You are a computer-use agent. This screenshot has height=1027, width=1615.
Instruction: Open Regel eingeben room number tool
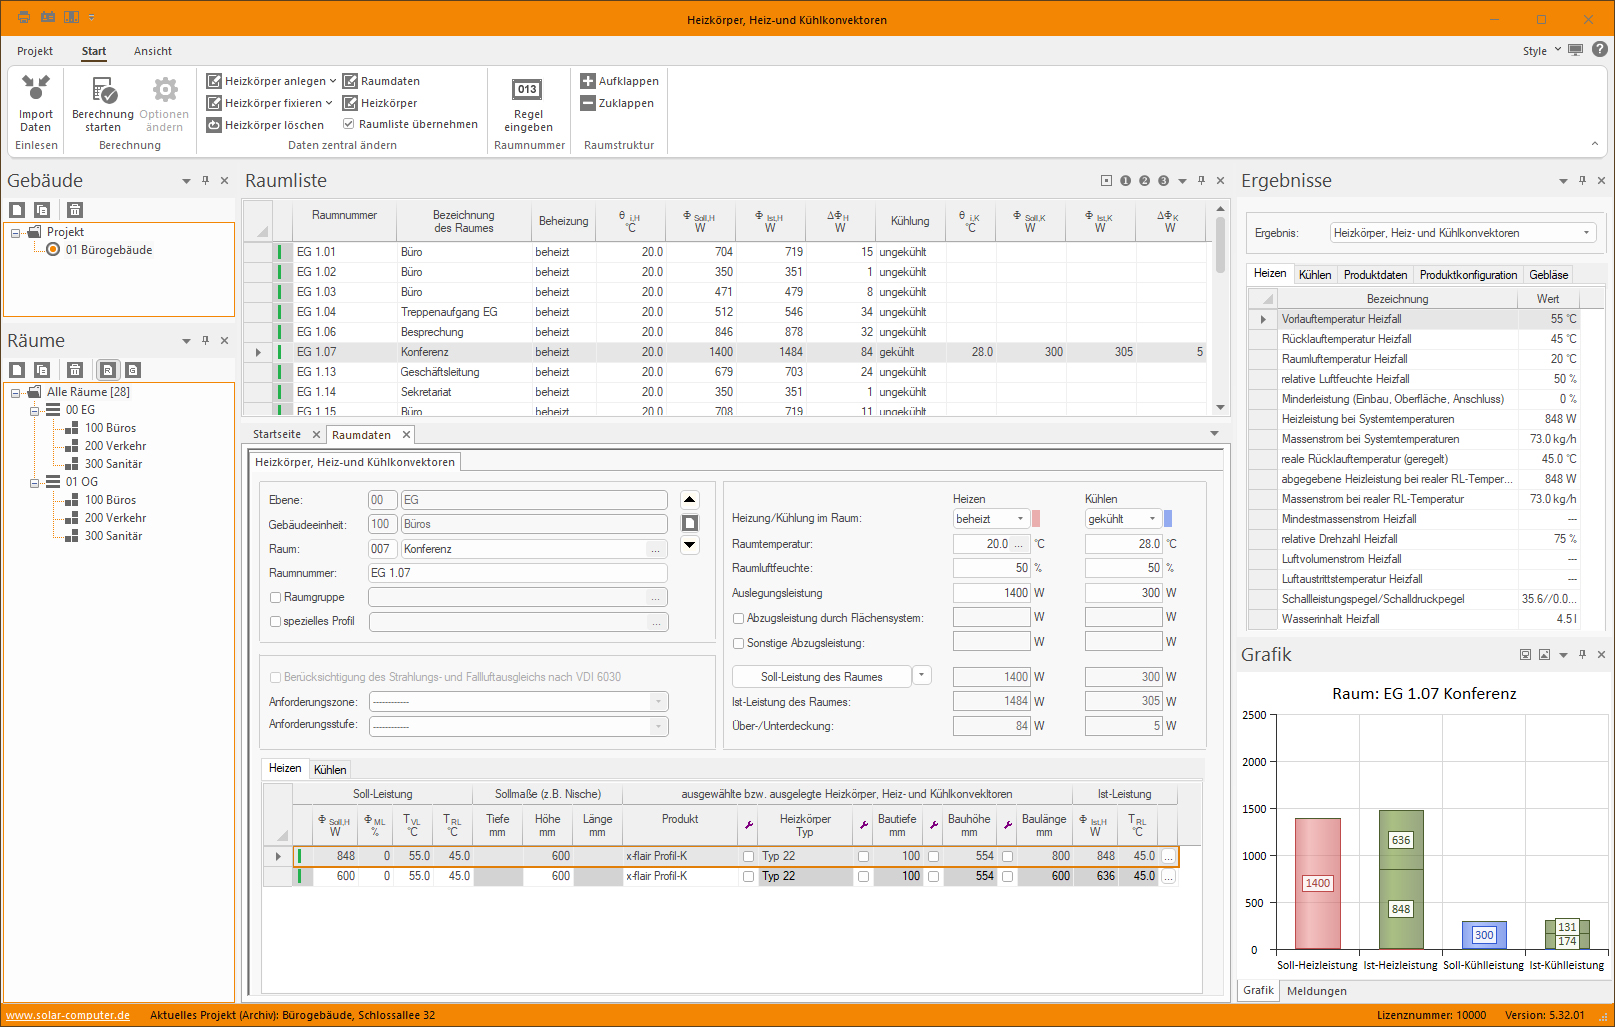(x=527, y=90)
